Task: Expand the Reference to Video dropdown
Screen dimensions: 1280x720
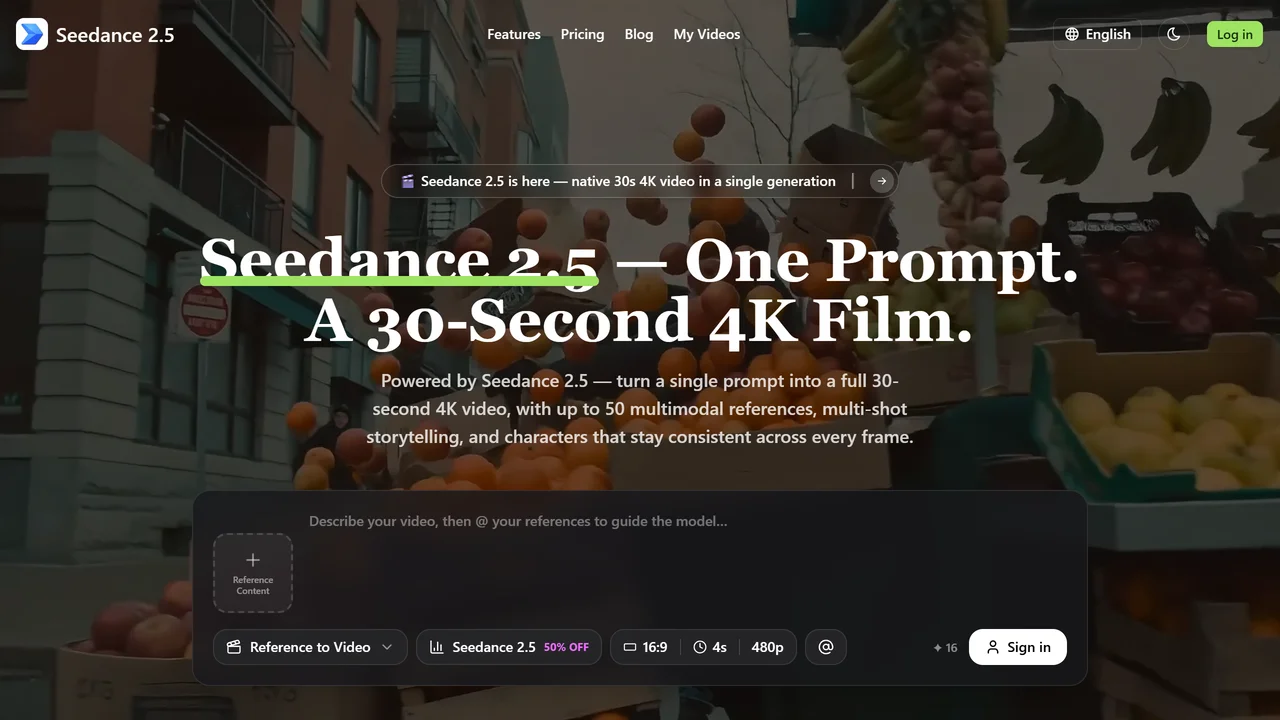Action: point(310,647)
